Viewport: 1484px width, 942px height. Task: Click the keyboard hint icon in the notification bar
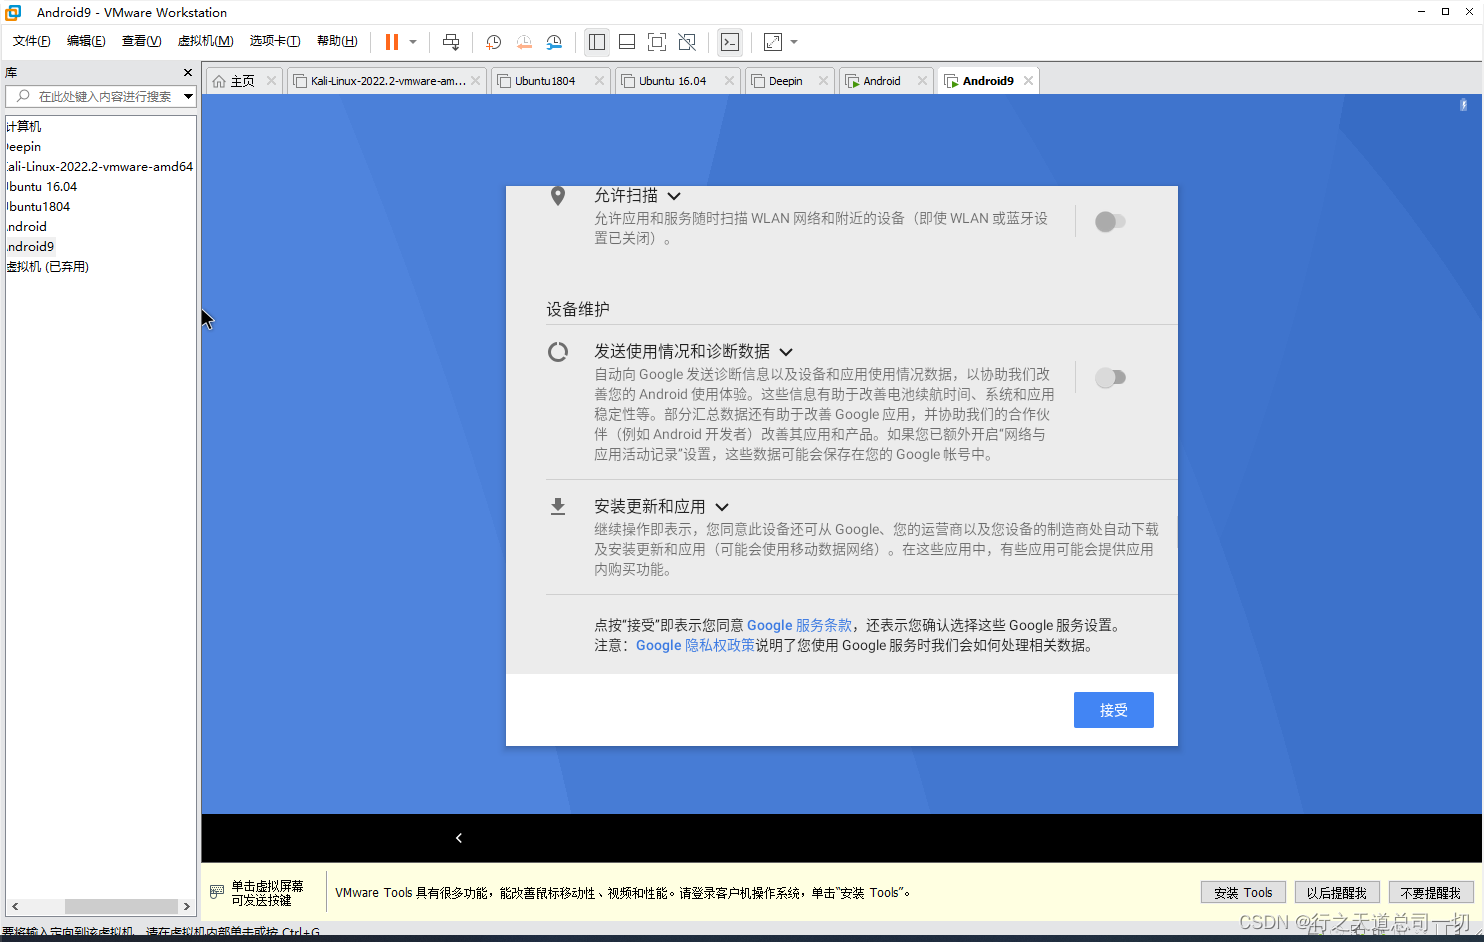click(217, 892)
